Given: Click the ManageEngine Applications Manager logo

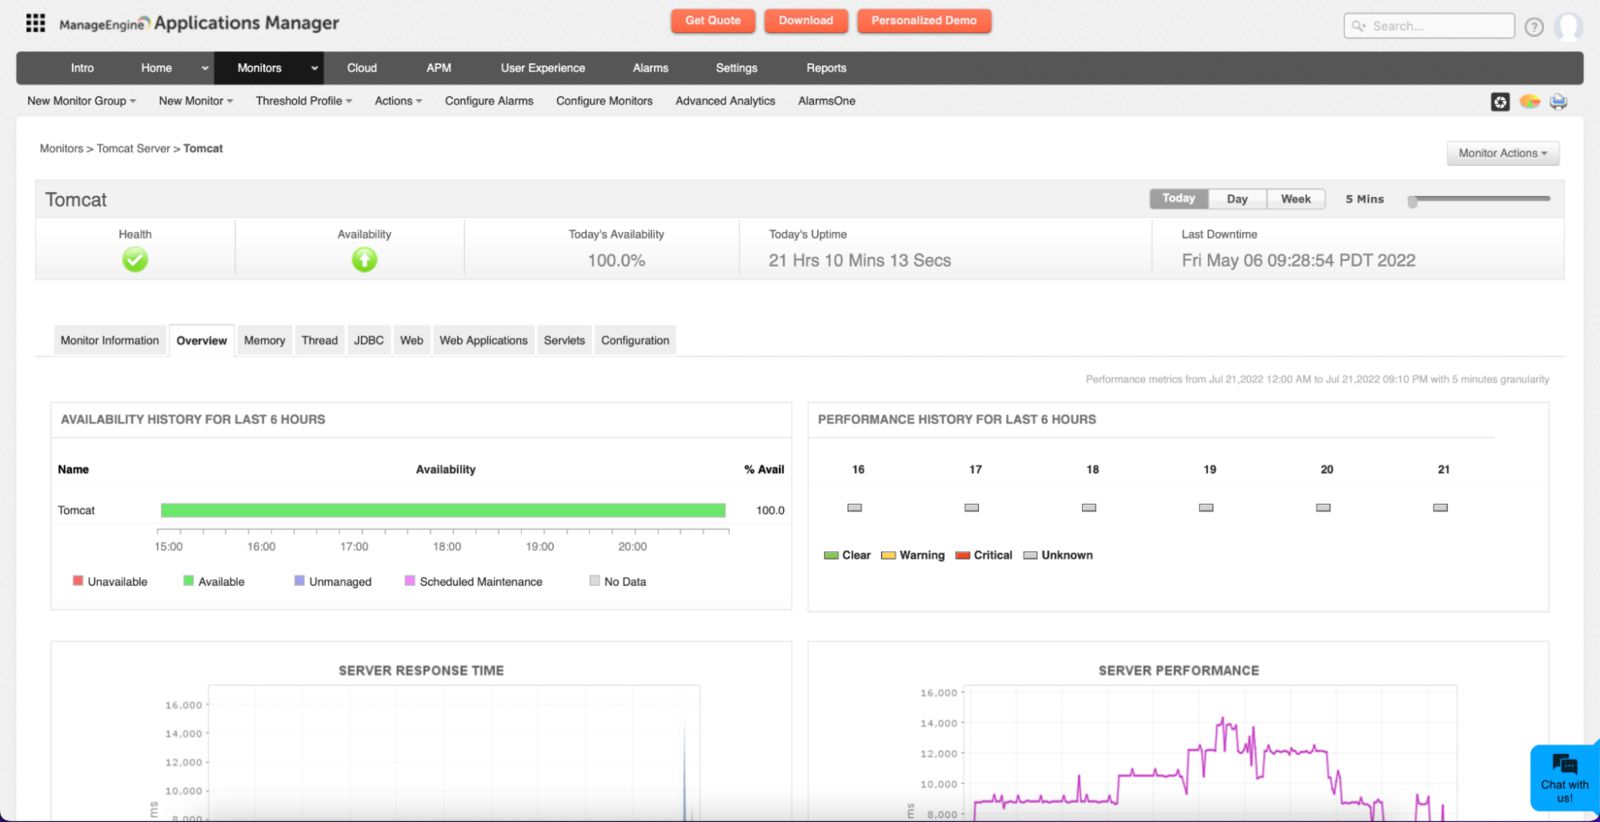Looking at the screenshot, I should pos(199,23).
